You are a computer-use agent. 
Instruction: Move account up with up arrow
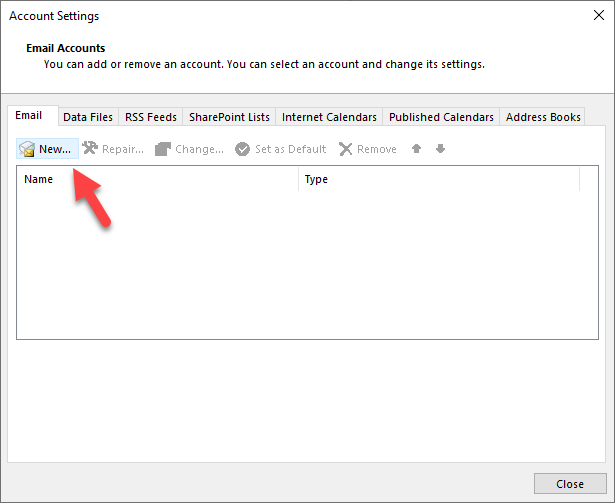(417, 148)
